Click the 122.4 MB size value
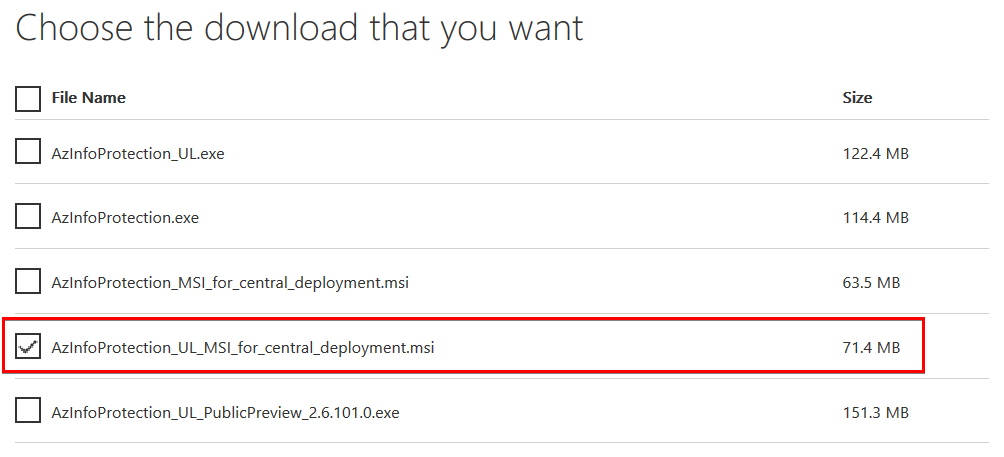Image resolution: width=1004 pixels, height=457 pixels. click(x=875, y=154)
